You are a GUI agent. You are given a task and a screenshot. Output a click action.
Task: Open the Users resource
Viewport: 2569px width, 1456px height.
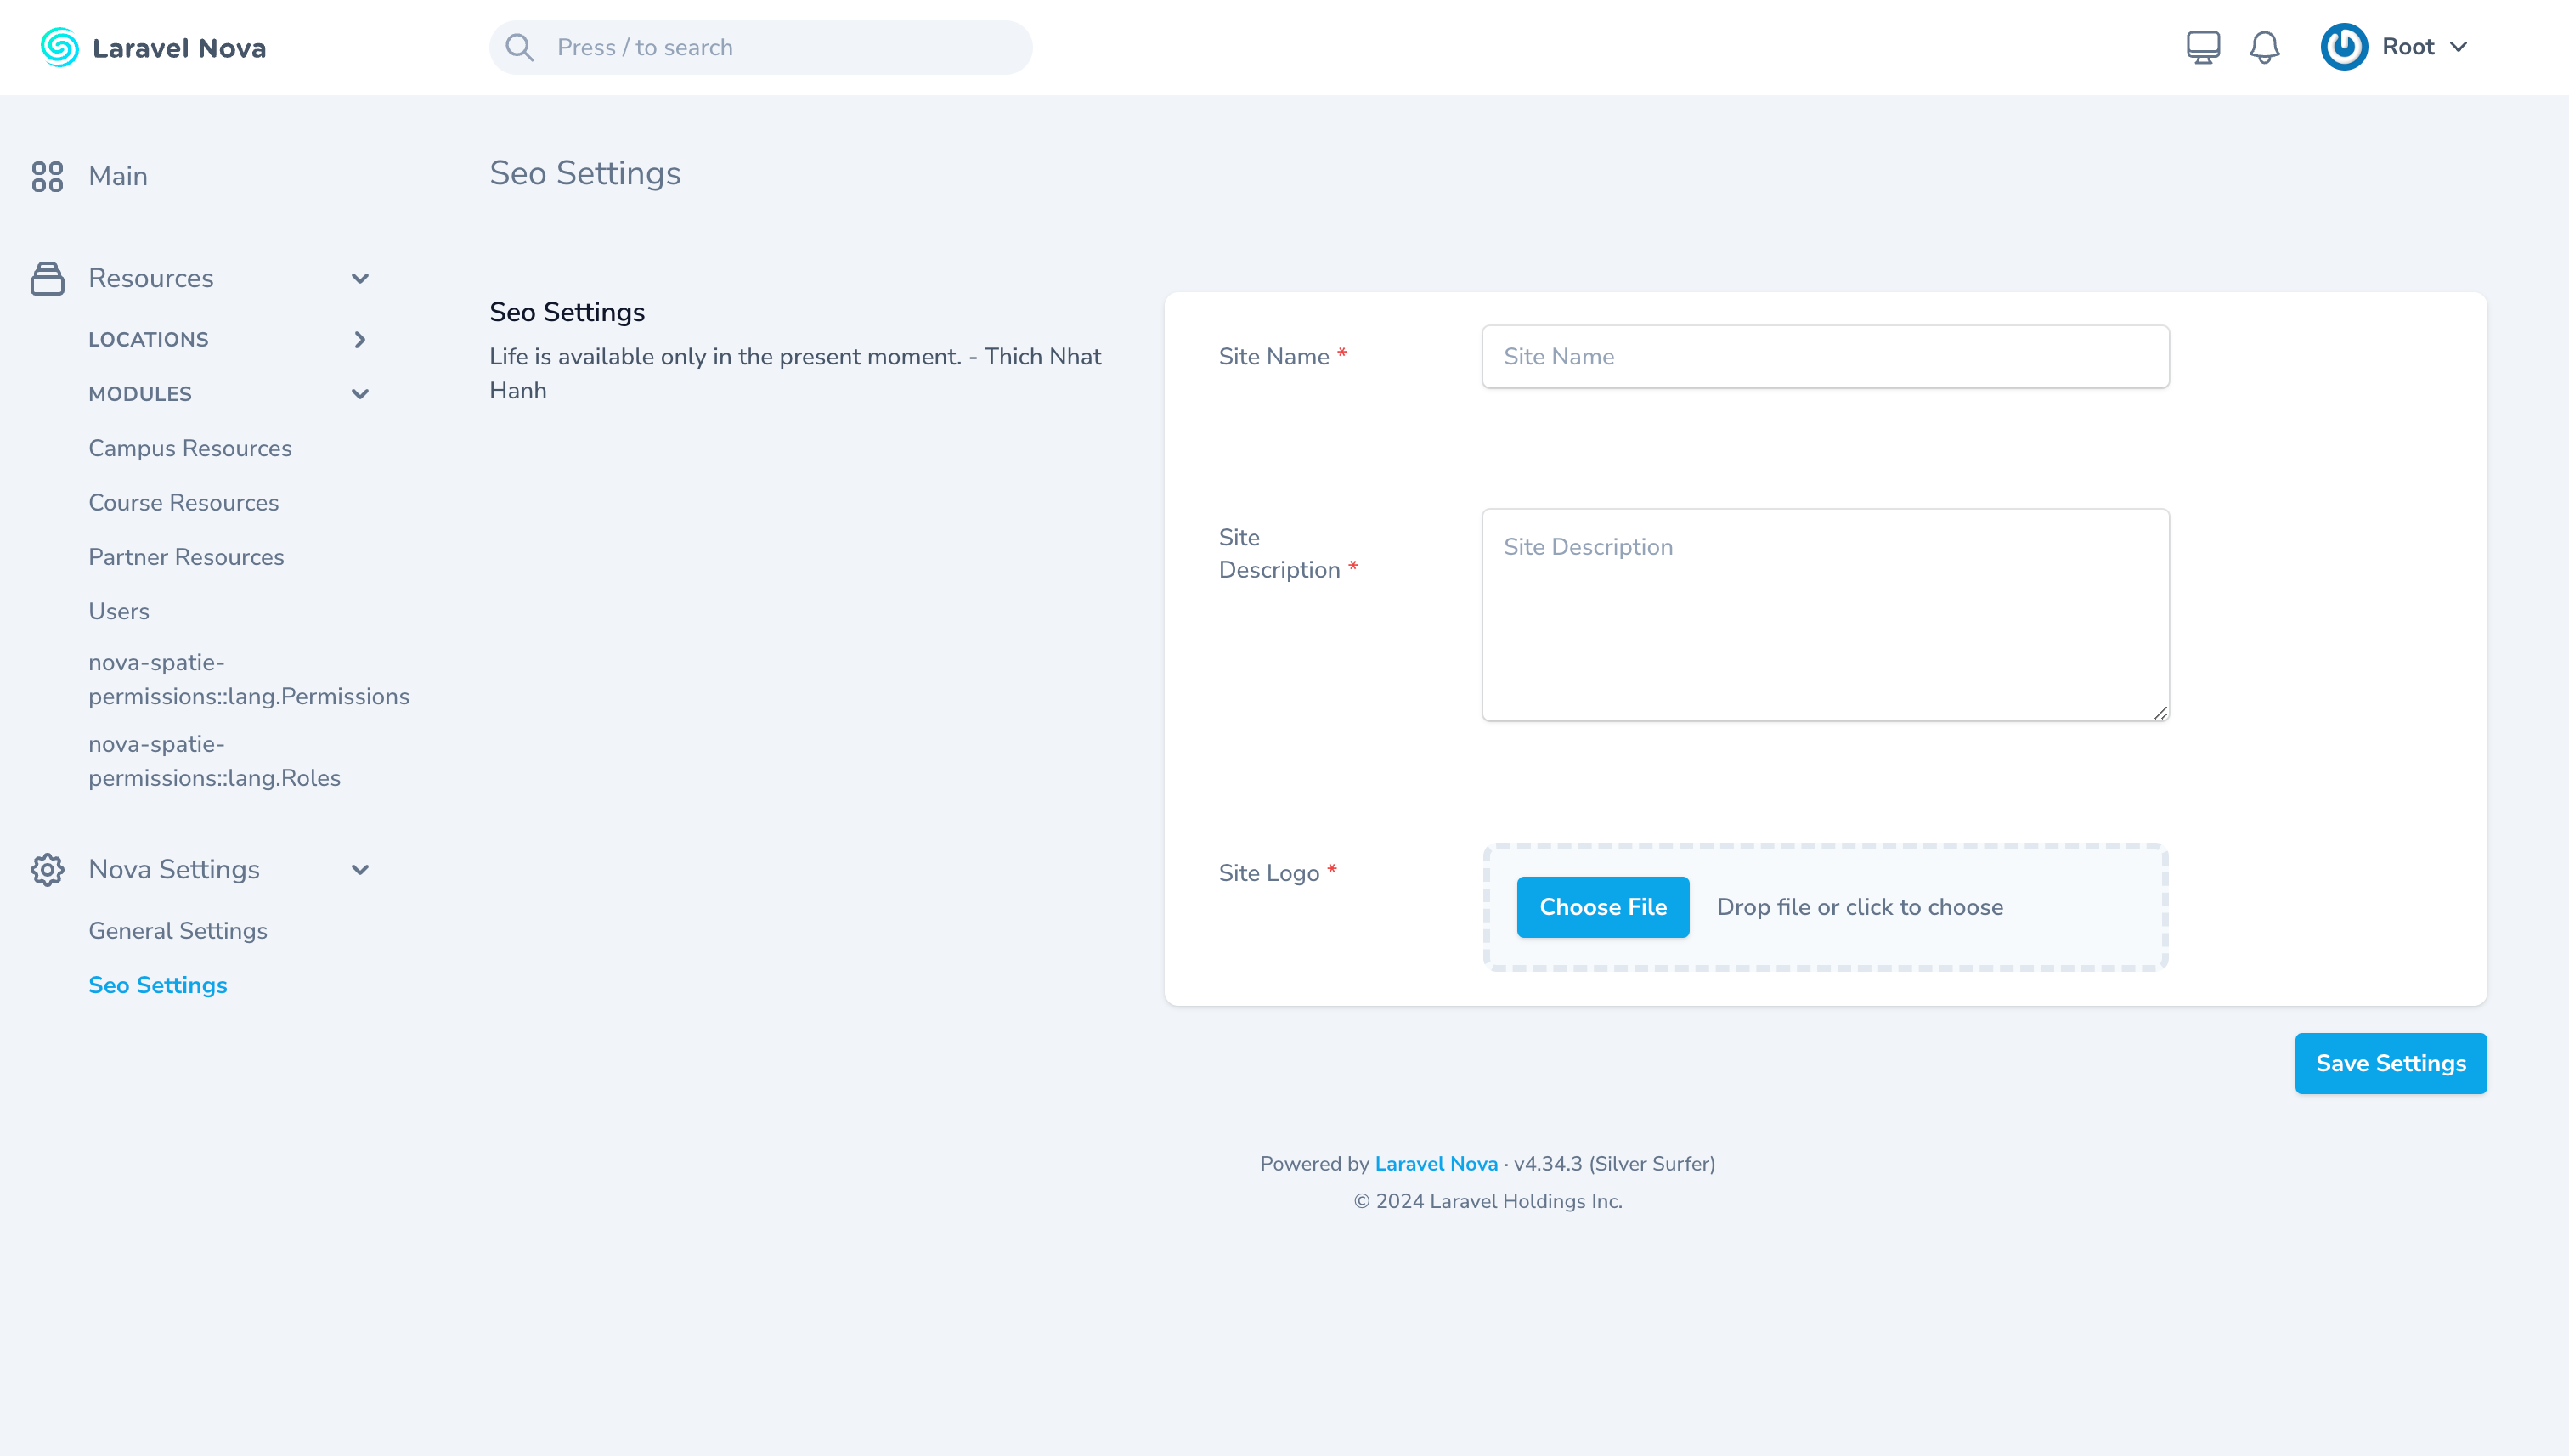[x=119, y=611]
